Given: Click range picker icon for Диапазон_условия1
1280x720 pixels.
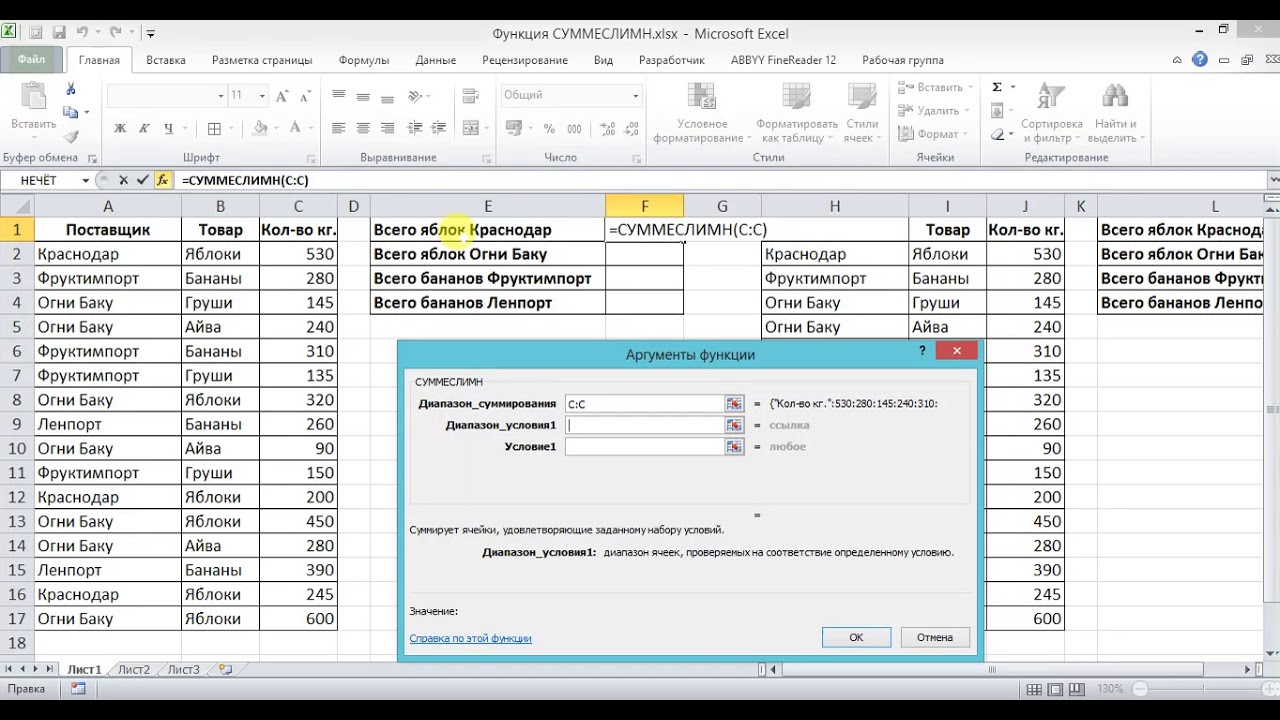Looking at the screenshot, I should click(735, 425).
